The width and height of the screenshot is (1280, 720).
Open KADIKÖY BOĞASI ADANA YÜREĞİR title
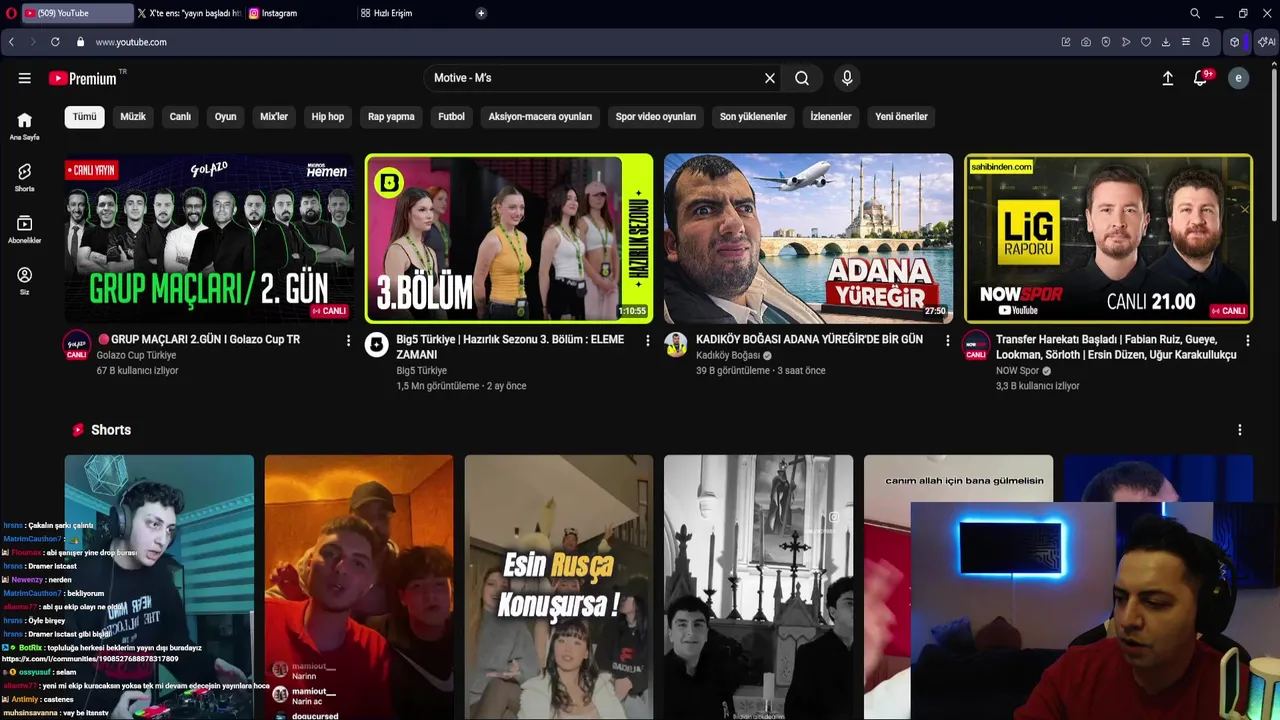(x=809, y=339)
